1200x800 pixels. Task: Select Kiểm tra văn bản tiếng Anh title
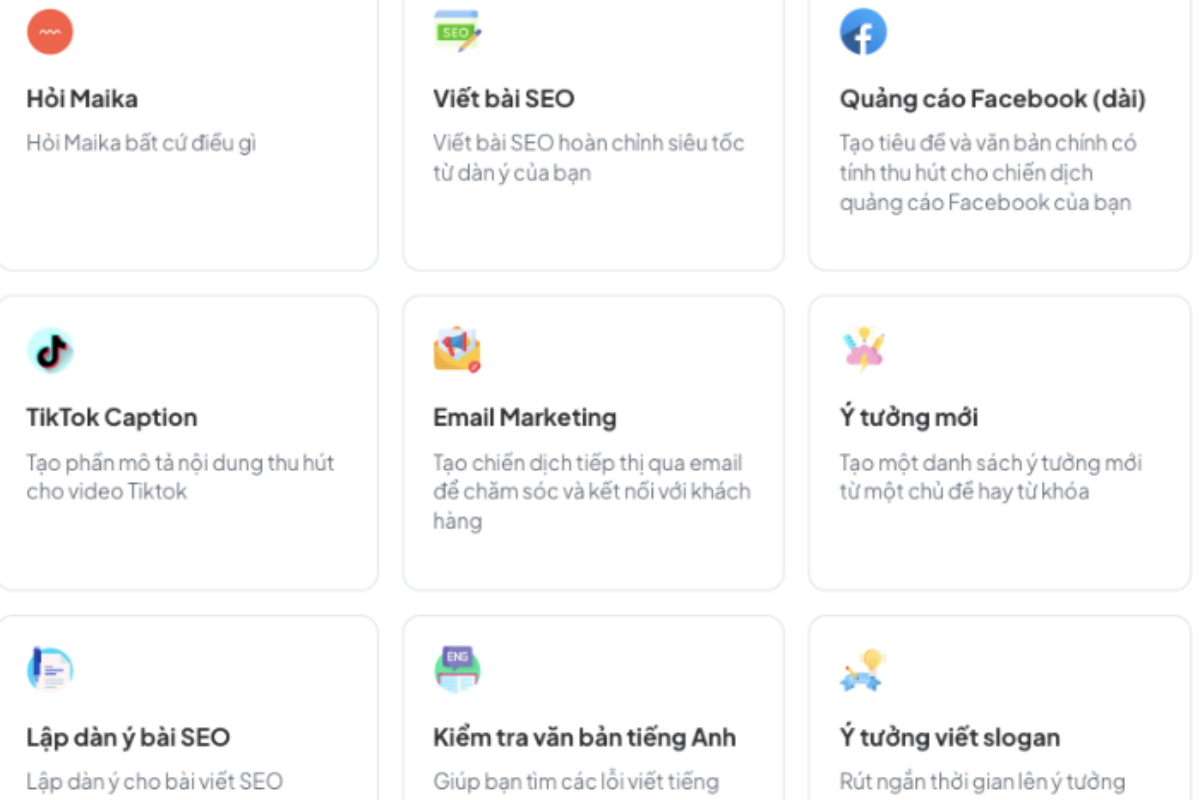click(x=584, y=738)
